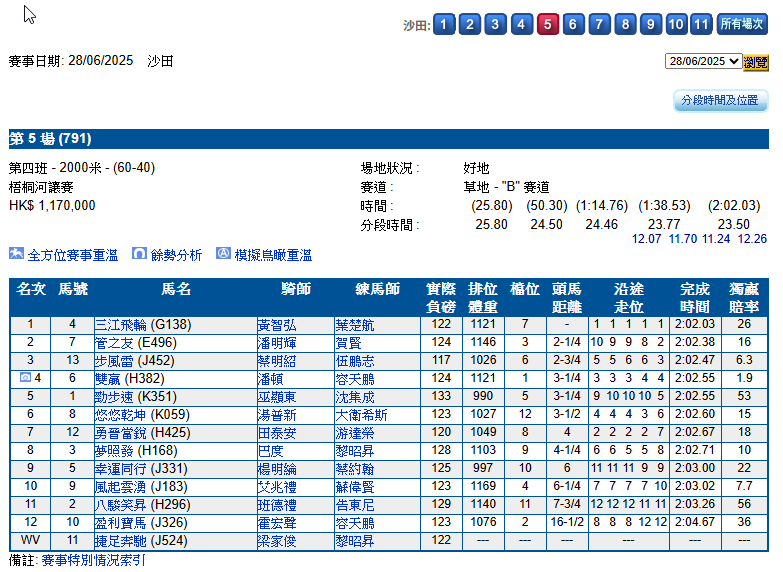Screen dimensions: 783x572
Task: Click the 分段時間及位置 button
Action: (x=720, y=100)
